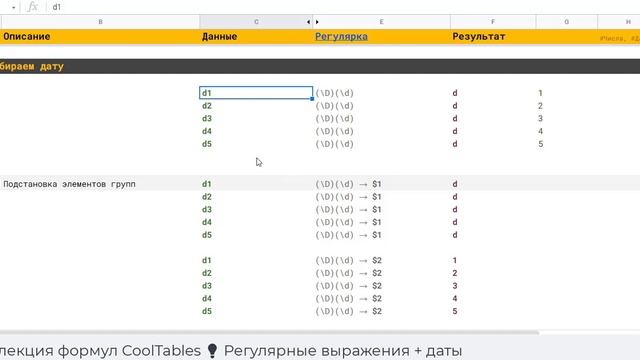640x360 pixels.
Task: Click regex '(\D)(\d) → $2' in the d5 row
Action: (x=349, y=311)
